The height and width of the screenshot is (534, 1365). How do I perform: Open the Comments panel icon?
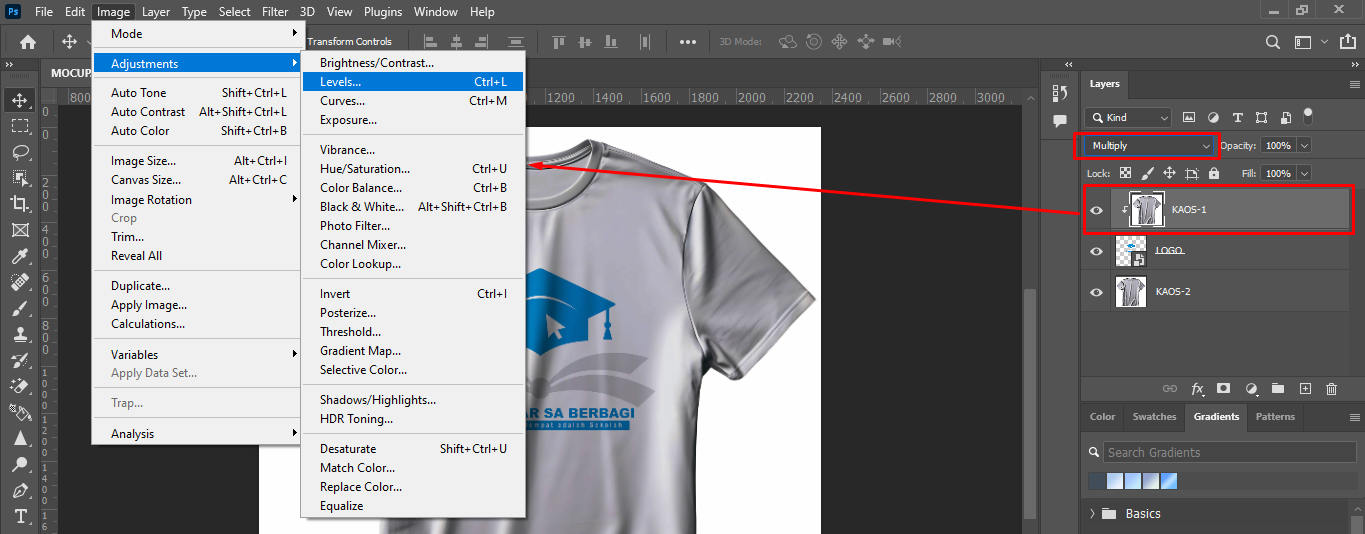[x=1060, y=120]
